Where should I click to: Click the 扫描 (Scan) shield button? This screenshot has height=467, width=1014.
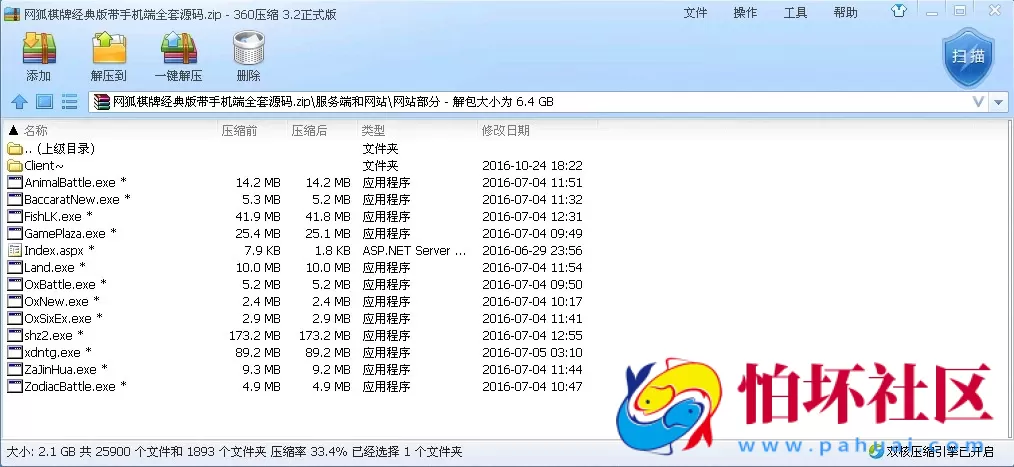pos(968,57)
